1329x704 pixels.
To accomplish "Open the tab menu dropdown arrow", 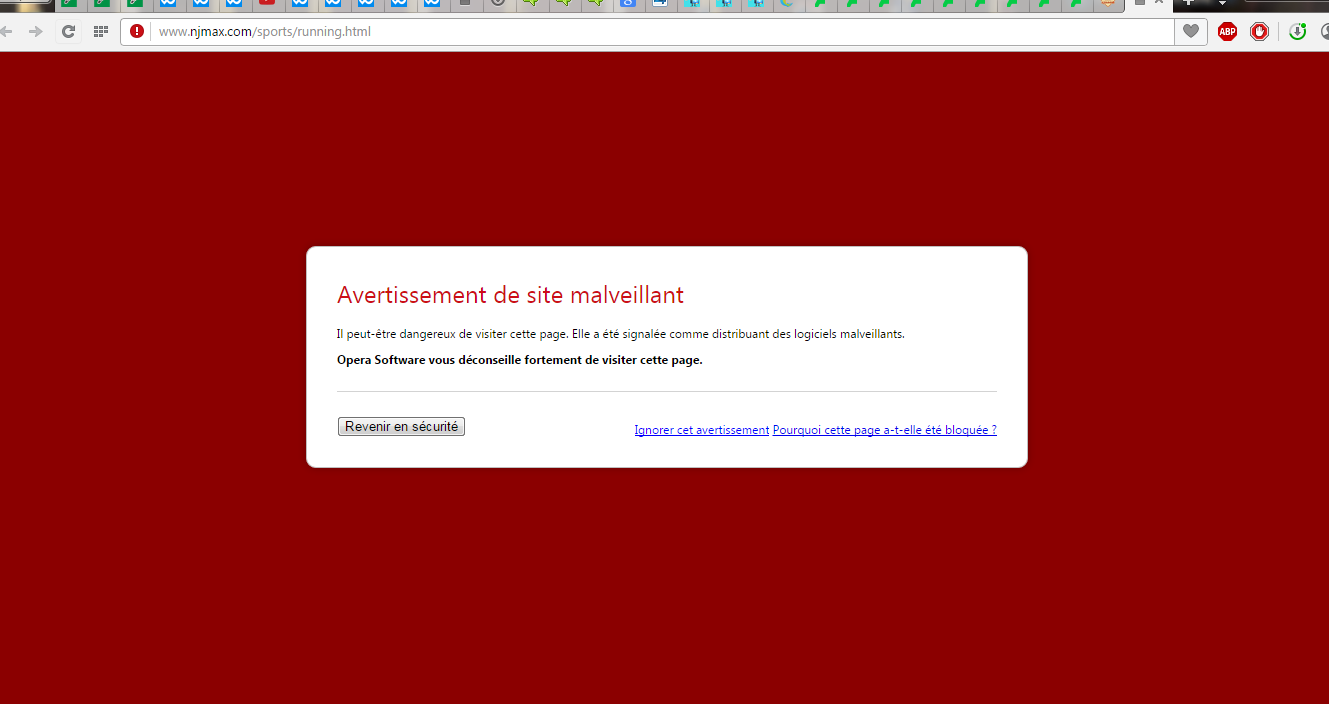I will (x=1221, y=3).
